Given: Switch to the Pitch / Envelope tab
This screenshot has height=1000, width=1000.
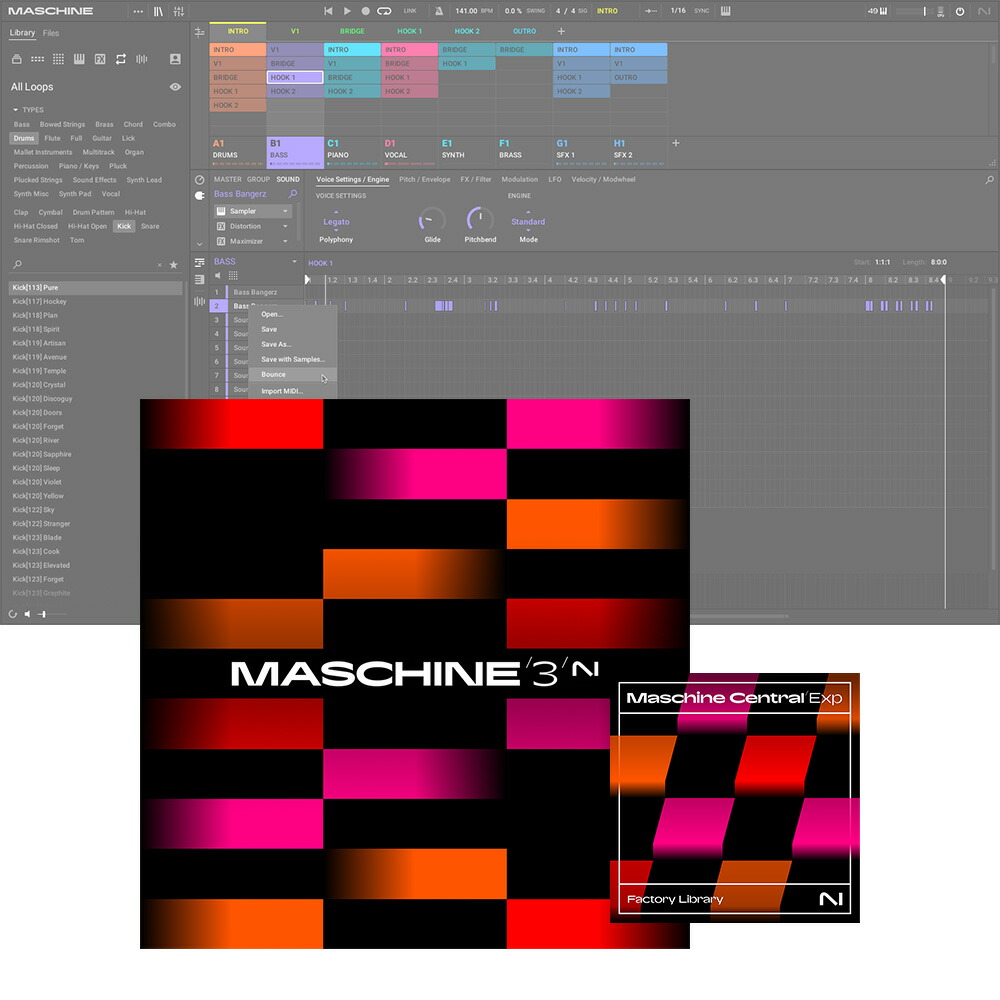Looking at the screenshot, I should [424, 180].
